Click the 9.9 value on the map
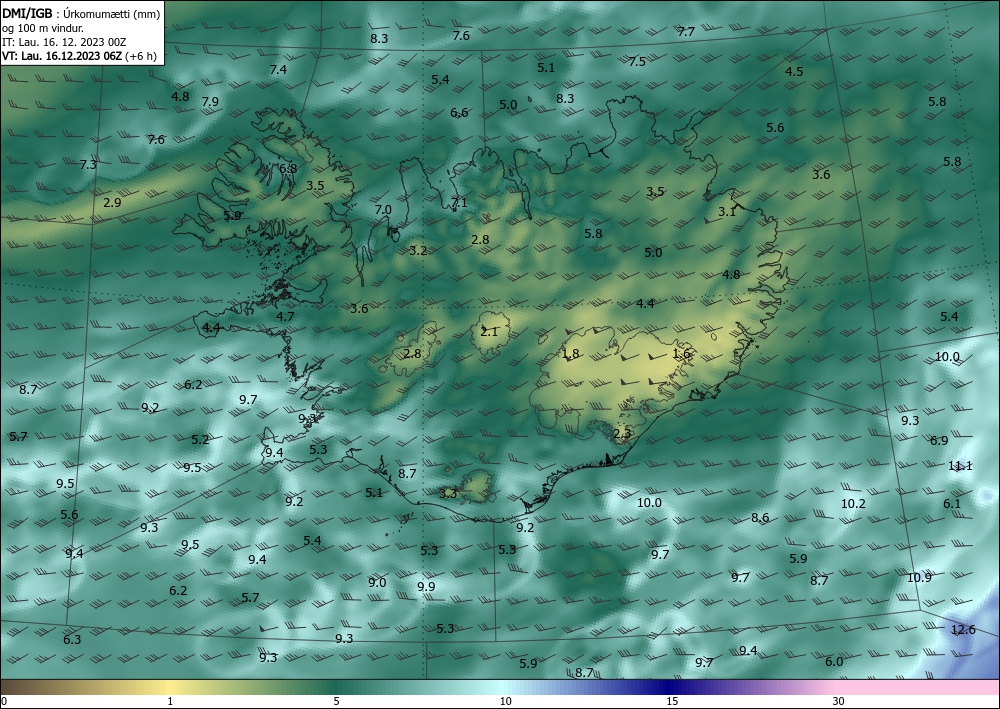The image size is (1000, 709). point(426,587)
